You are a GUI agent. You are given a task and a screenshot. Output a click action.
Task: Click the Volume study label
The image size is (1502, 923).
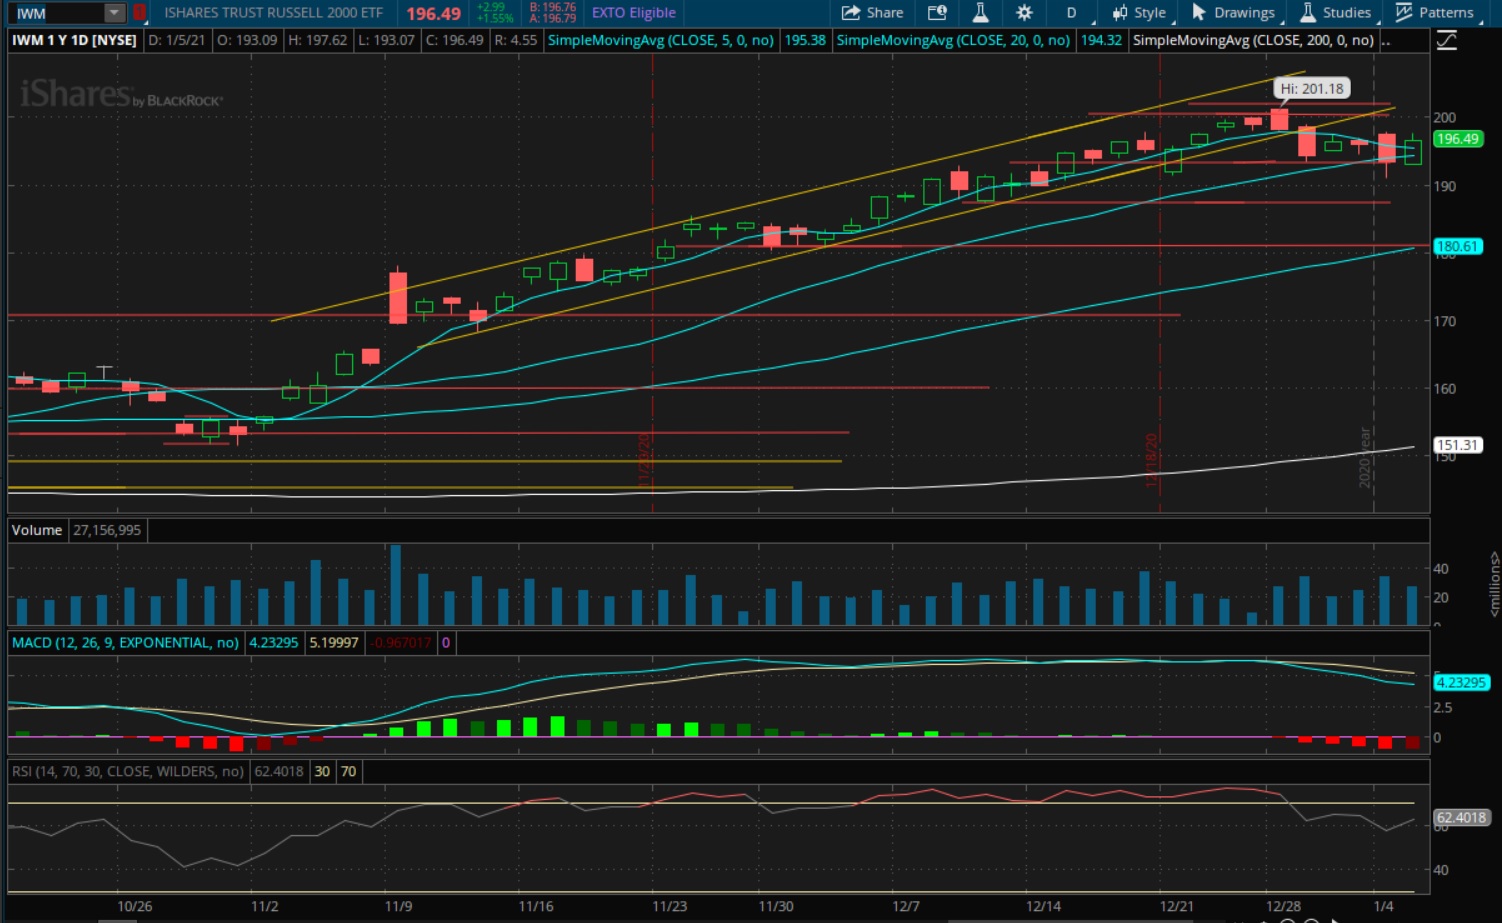(37, 530)
